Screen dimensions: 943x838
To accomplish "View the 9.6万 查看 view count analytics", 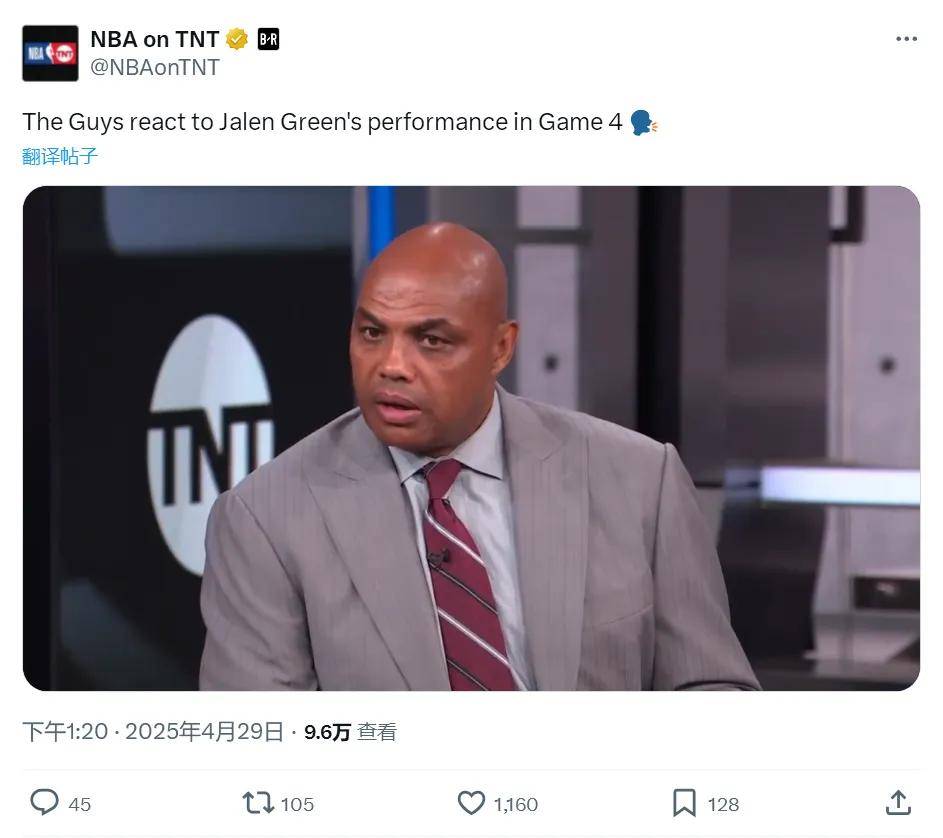I will (350, 732).
